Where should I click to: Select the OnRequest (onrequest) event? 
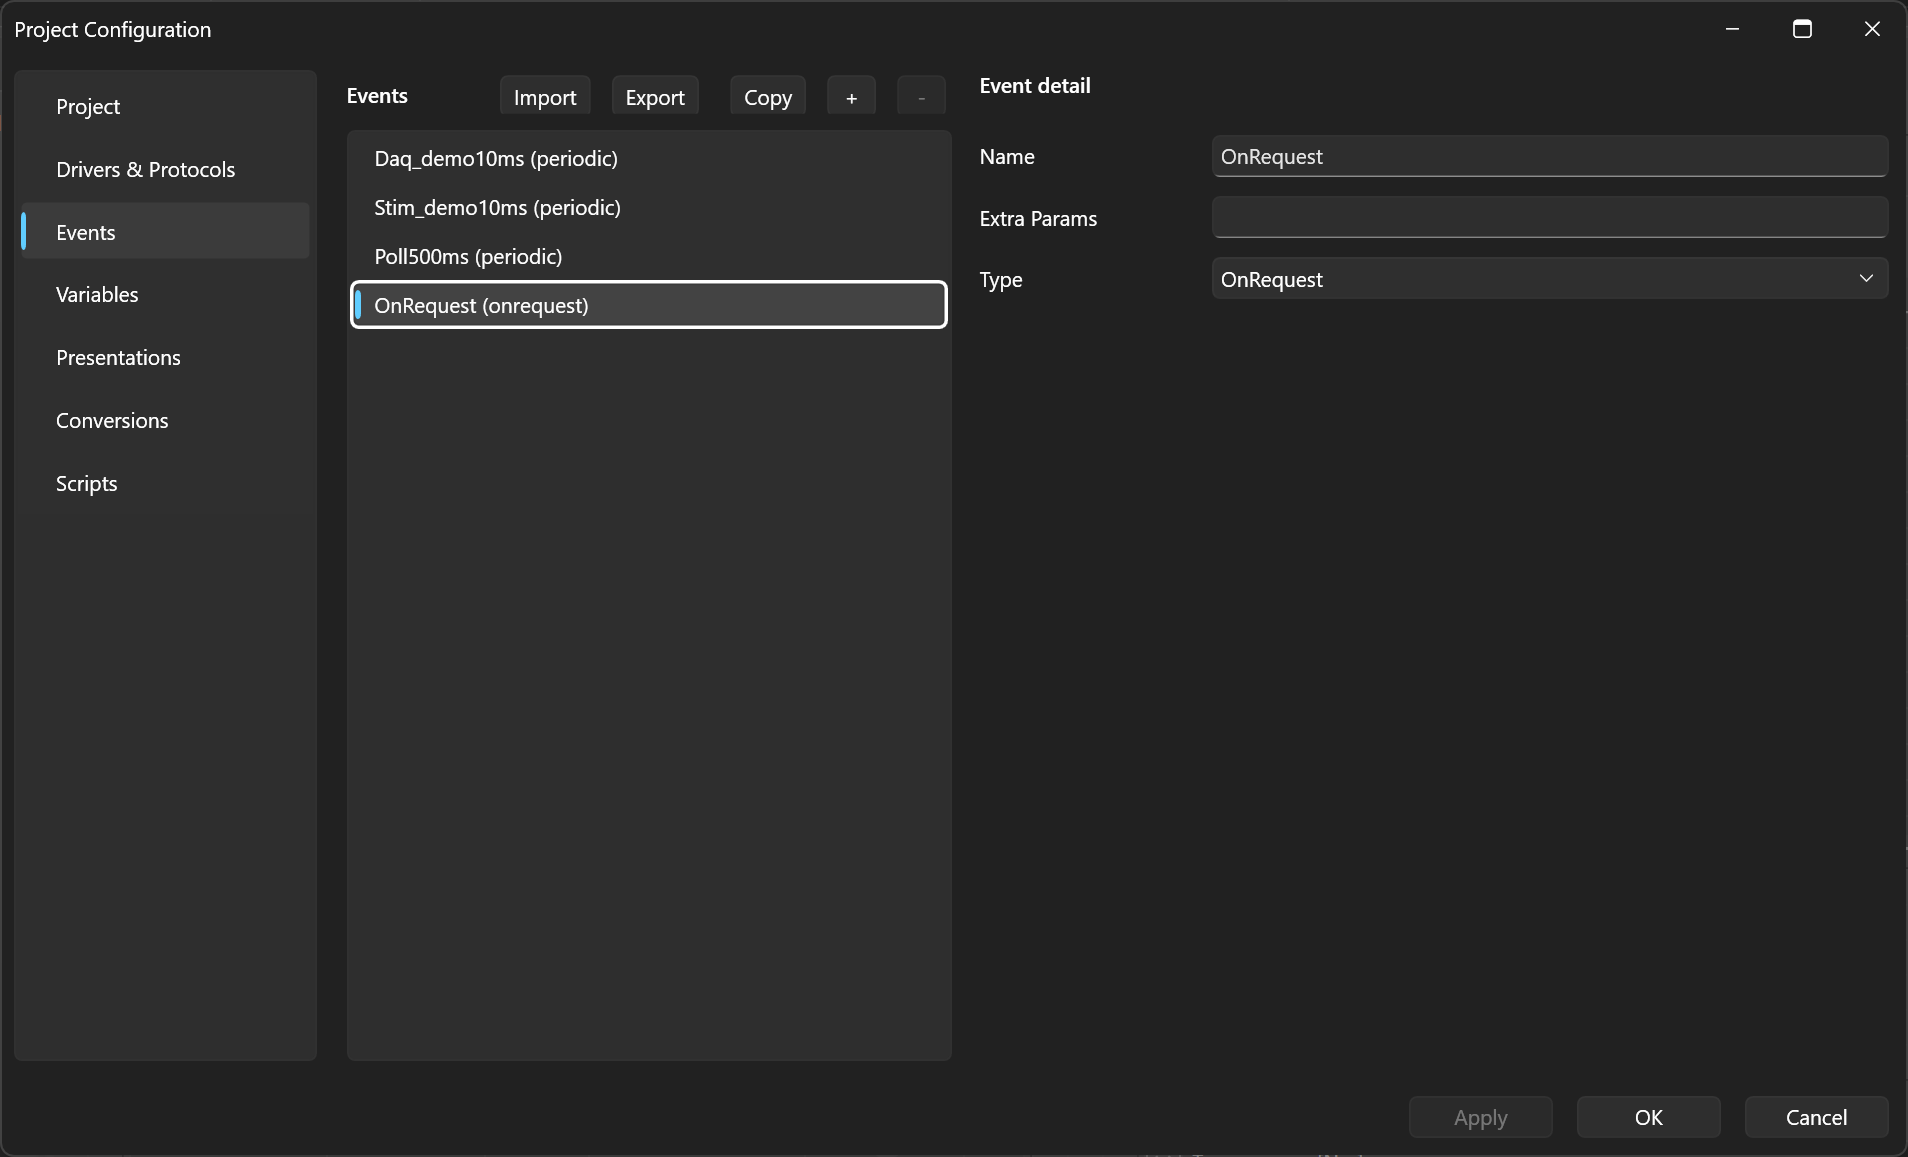coord(649,305)
